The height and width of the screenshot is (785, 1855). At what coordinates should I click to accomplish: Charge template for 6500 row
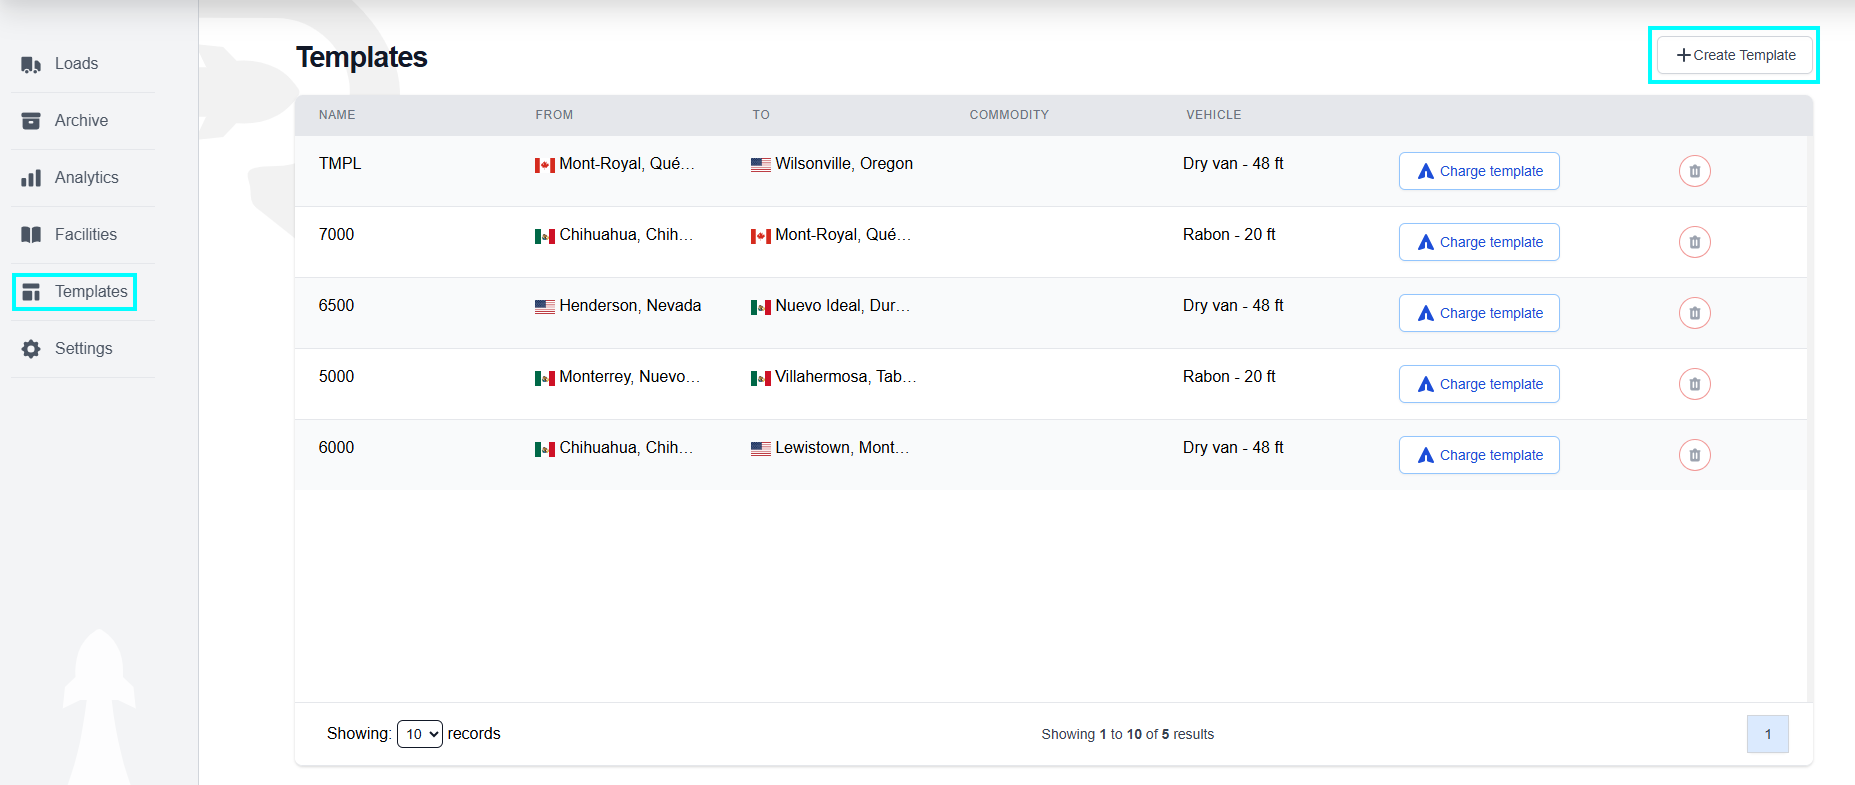pyautogui.click(x=1479, y=313)
